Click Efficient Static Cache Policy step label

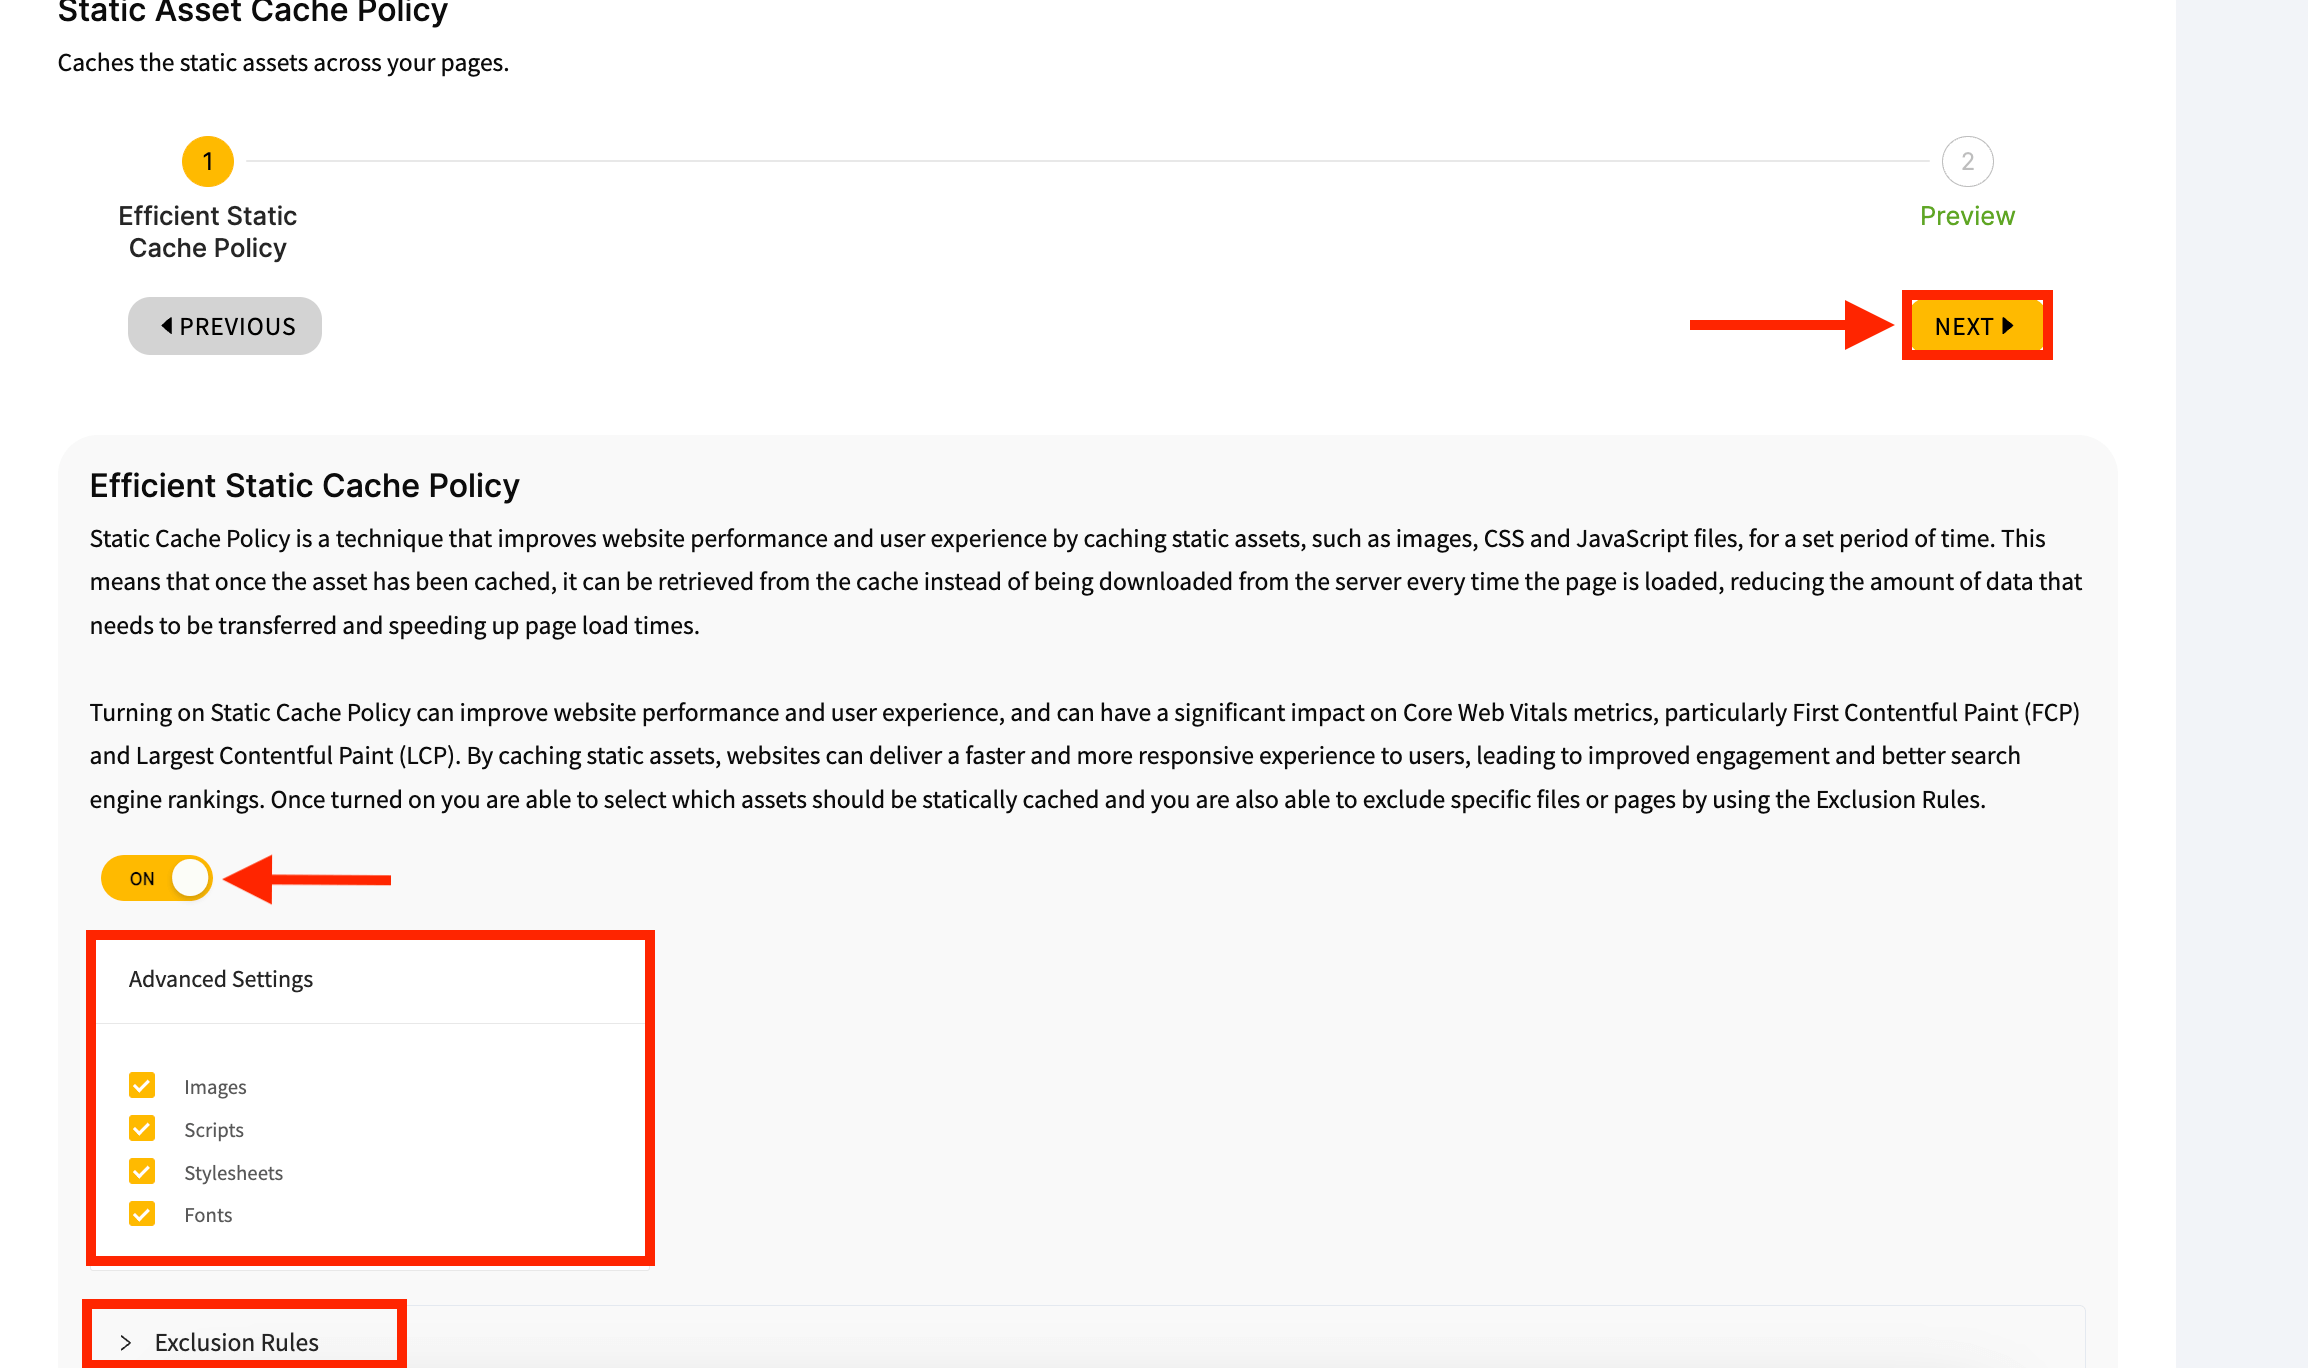click(x=208, y=232)
